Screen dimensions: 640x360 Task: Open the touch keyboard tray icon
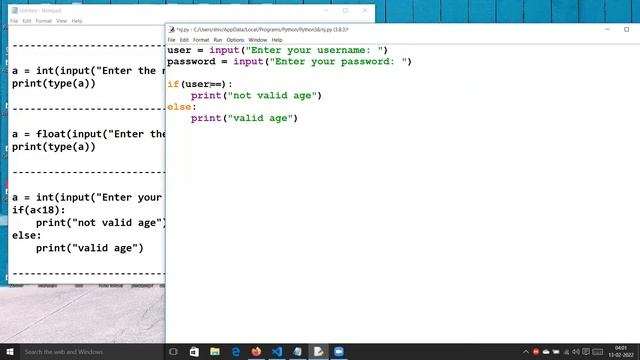[598, 352]
